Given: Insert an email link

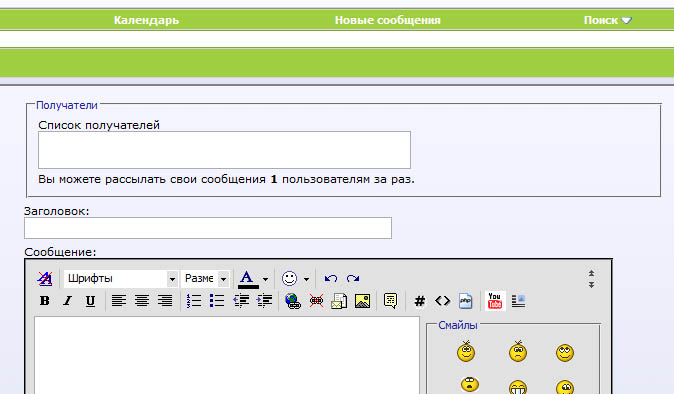Looking at the screenshot, I should (339, 301).
